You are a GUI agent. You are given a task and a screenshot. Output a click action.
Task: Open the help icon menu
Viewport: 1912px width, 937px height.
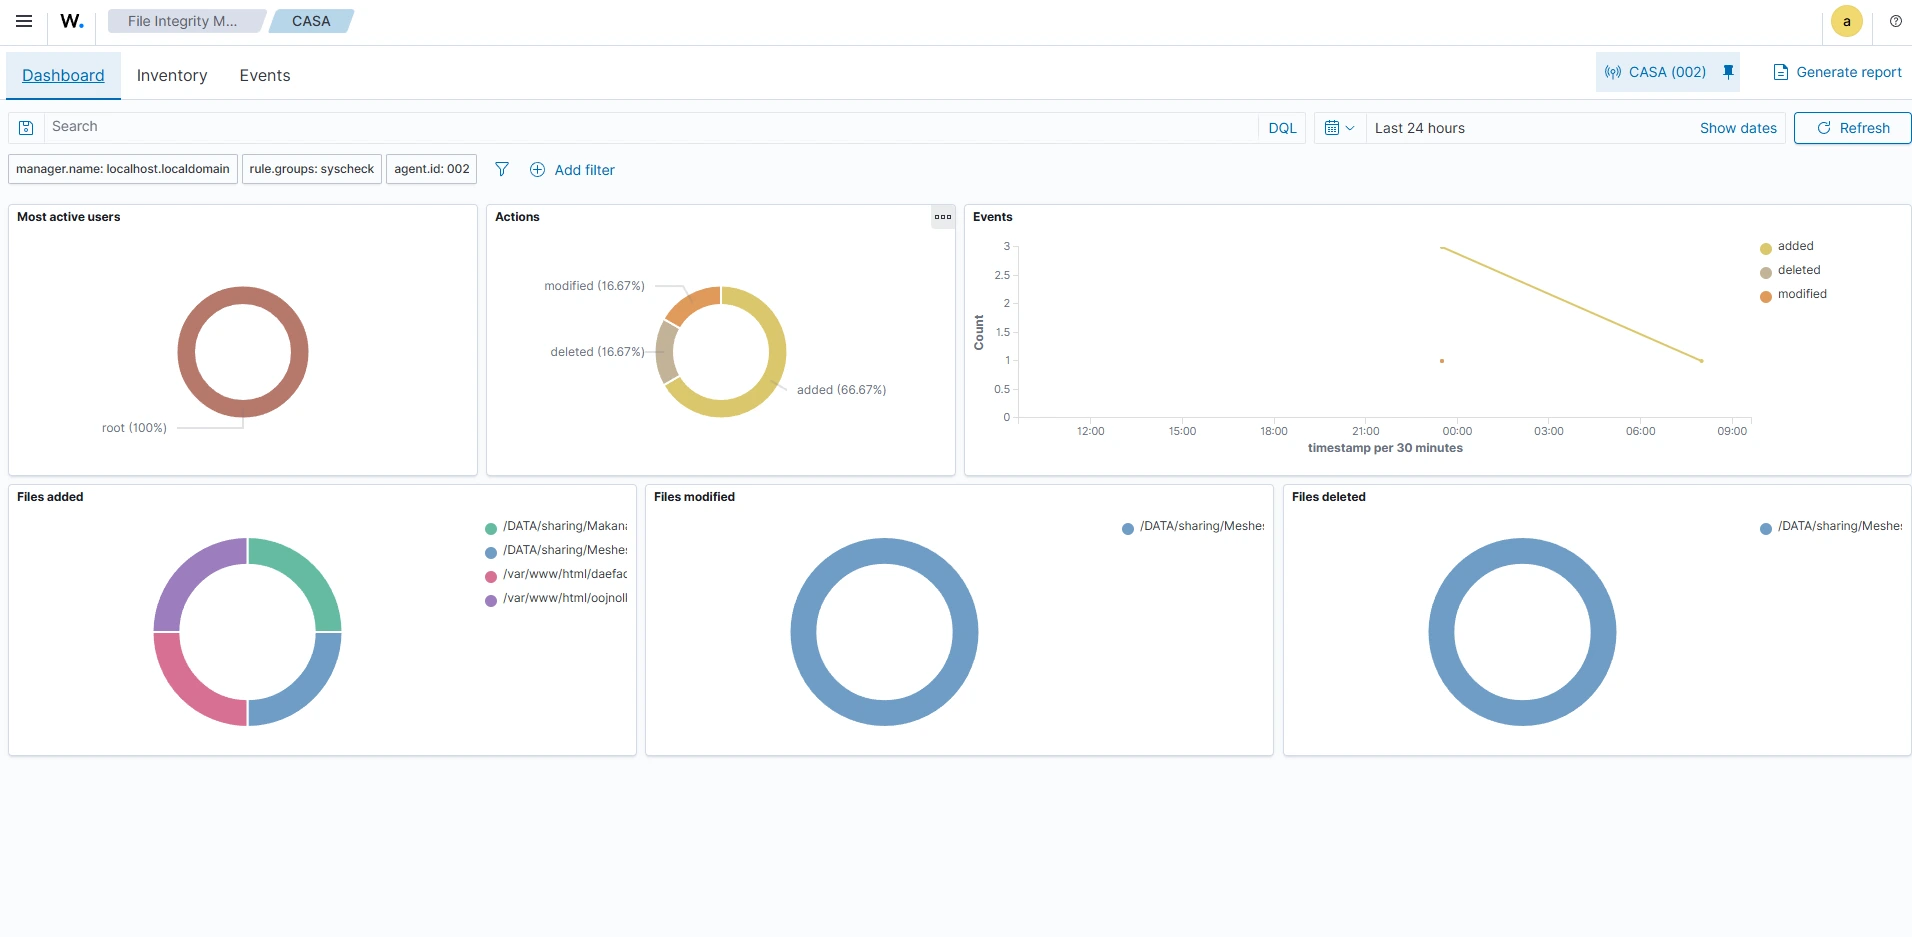(x=1895, y=21)
